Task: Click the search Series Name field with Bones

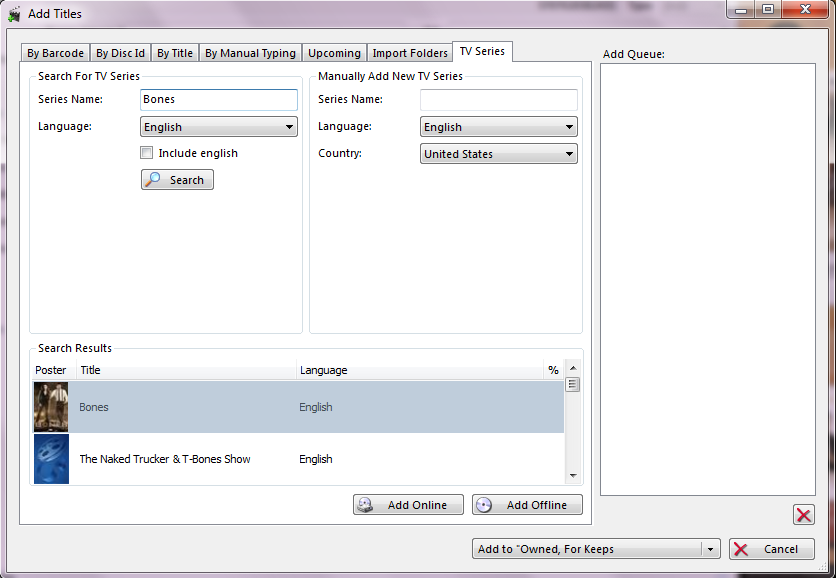Action: (219, 100)
